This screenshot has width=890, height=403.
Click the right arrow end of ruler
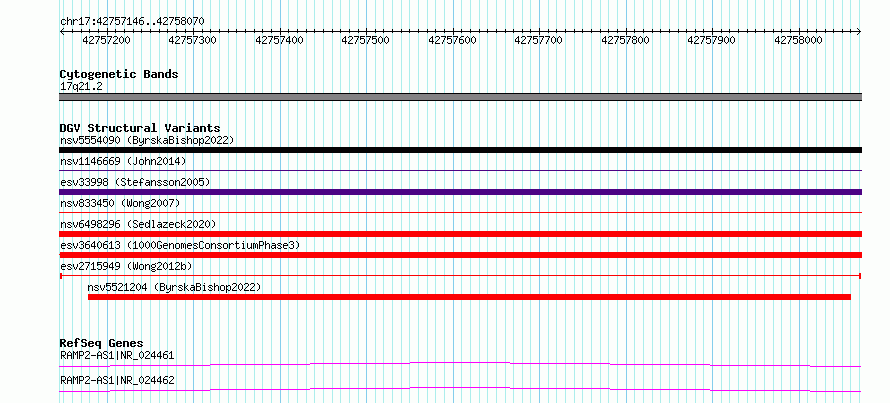pyautogui.click(x=859, y=32)
